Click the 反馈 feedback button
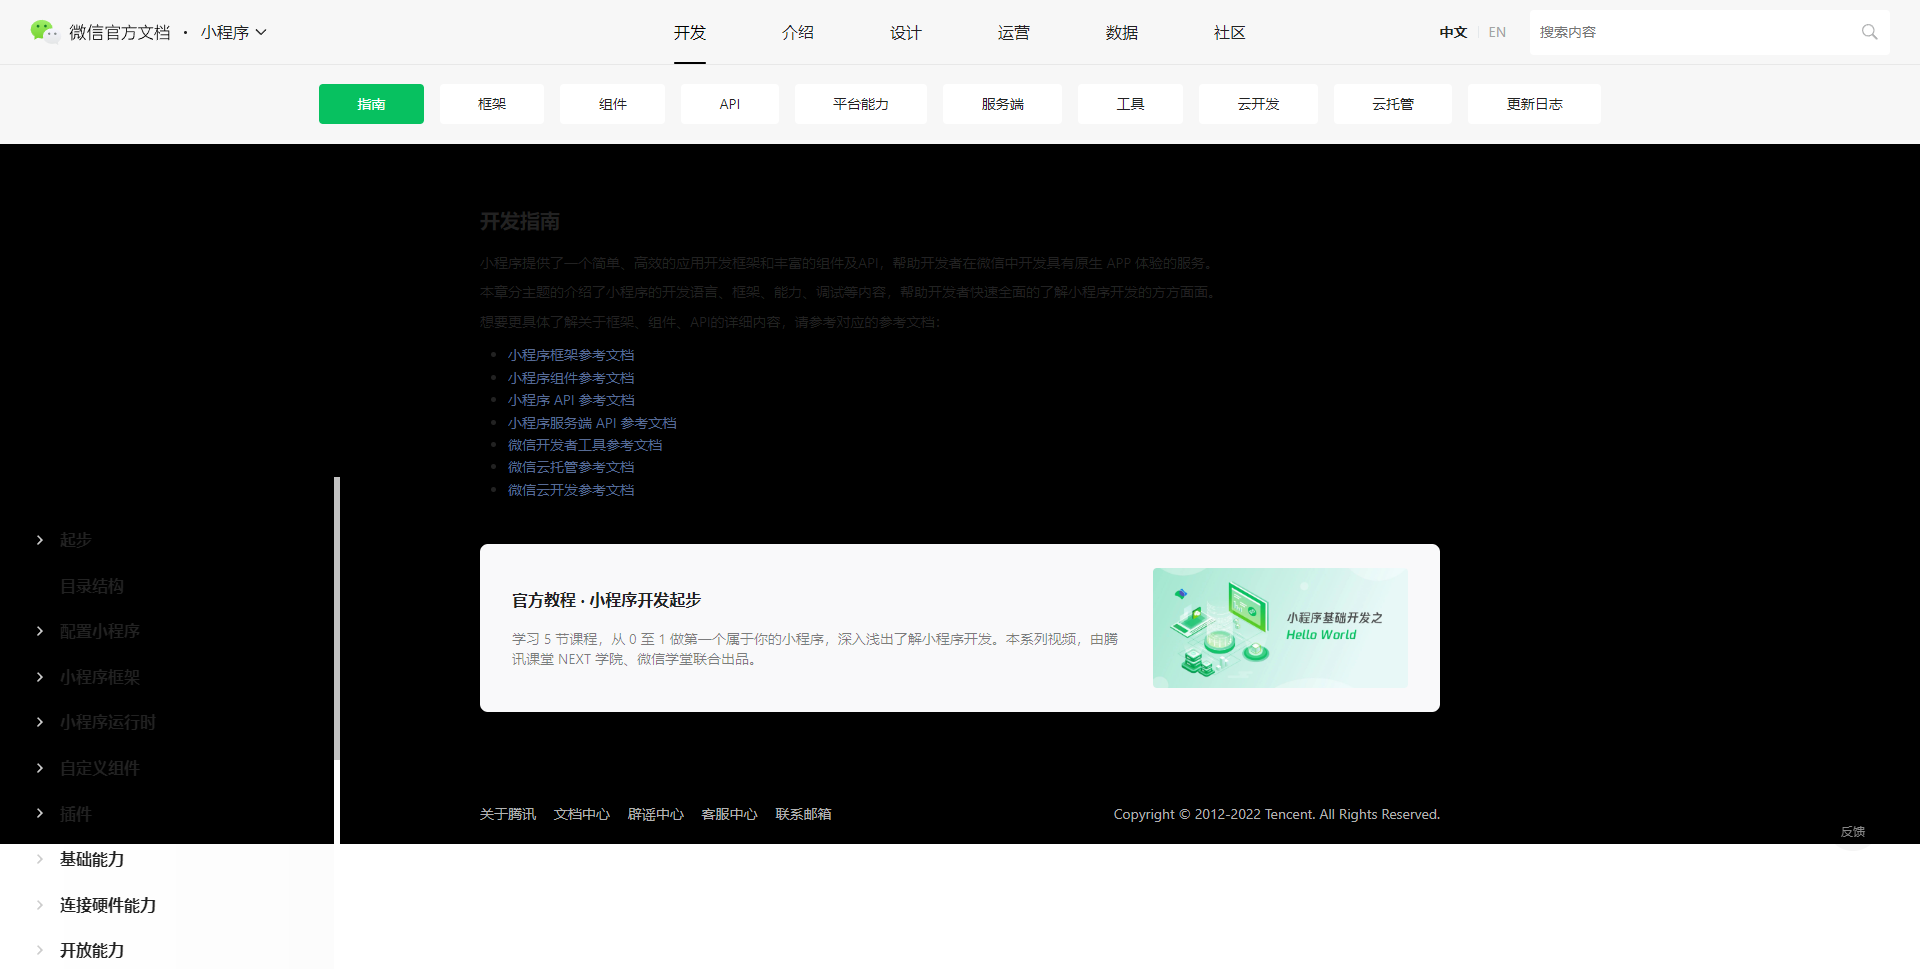Image resolution: width=1920 pixels, height=969 pixels. 1853,832
